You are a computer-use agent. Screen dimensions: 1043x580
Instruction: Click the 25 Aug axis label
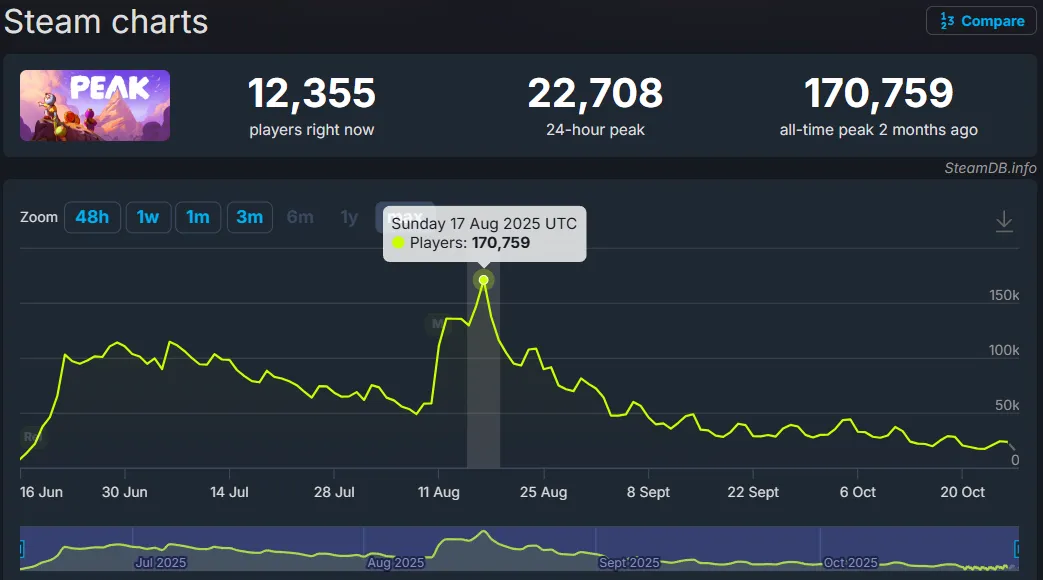543,492
